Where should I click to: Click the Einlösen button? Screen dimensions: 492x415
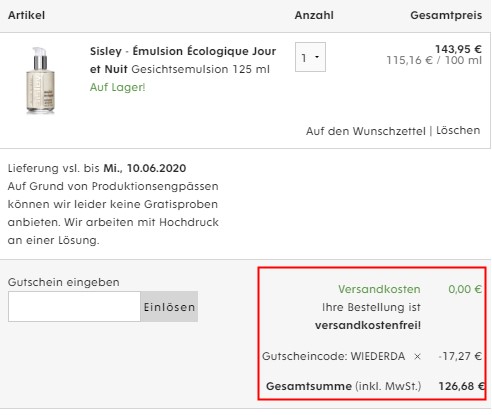(169, 307)
